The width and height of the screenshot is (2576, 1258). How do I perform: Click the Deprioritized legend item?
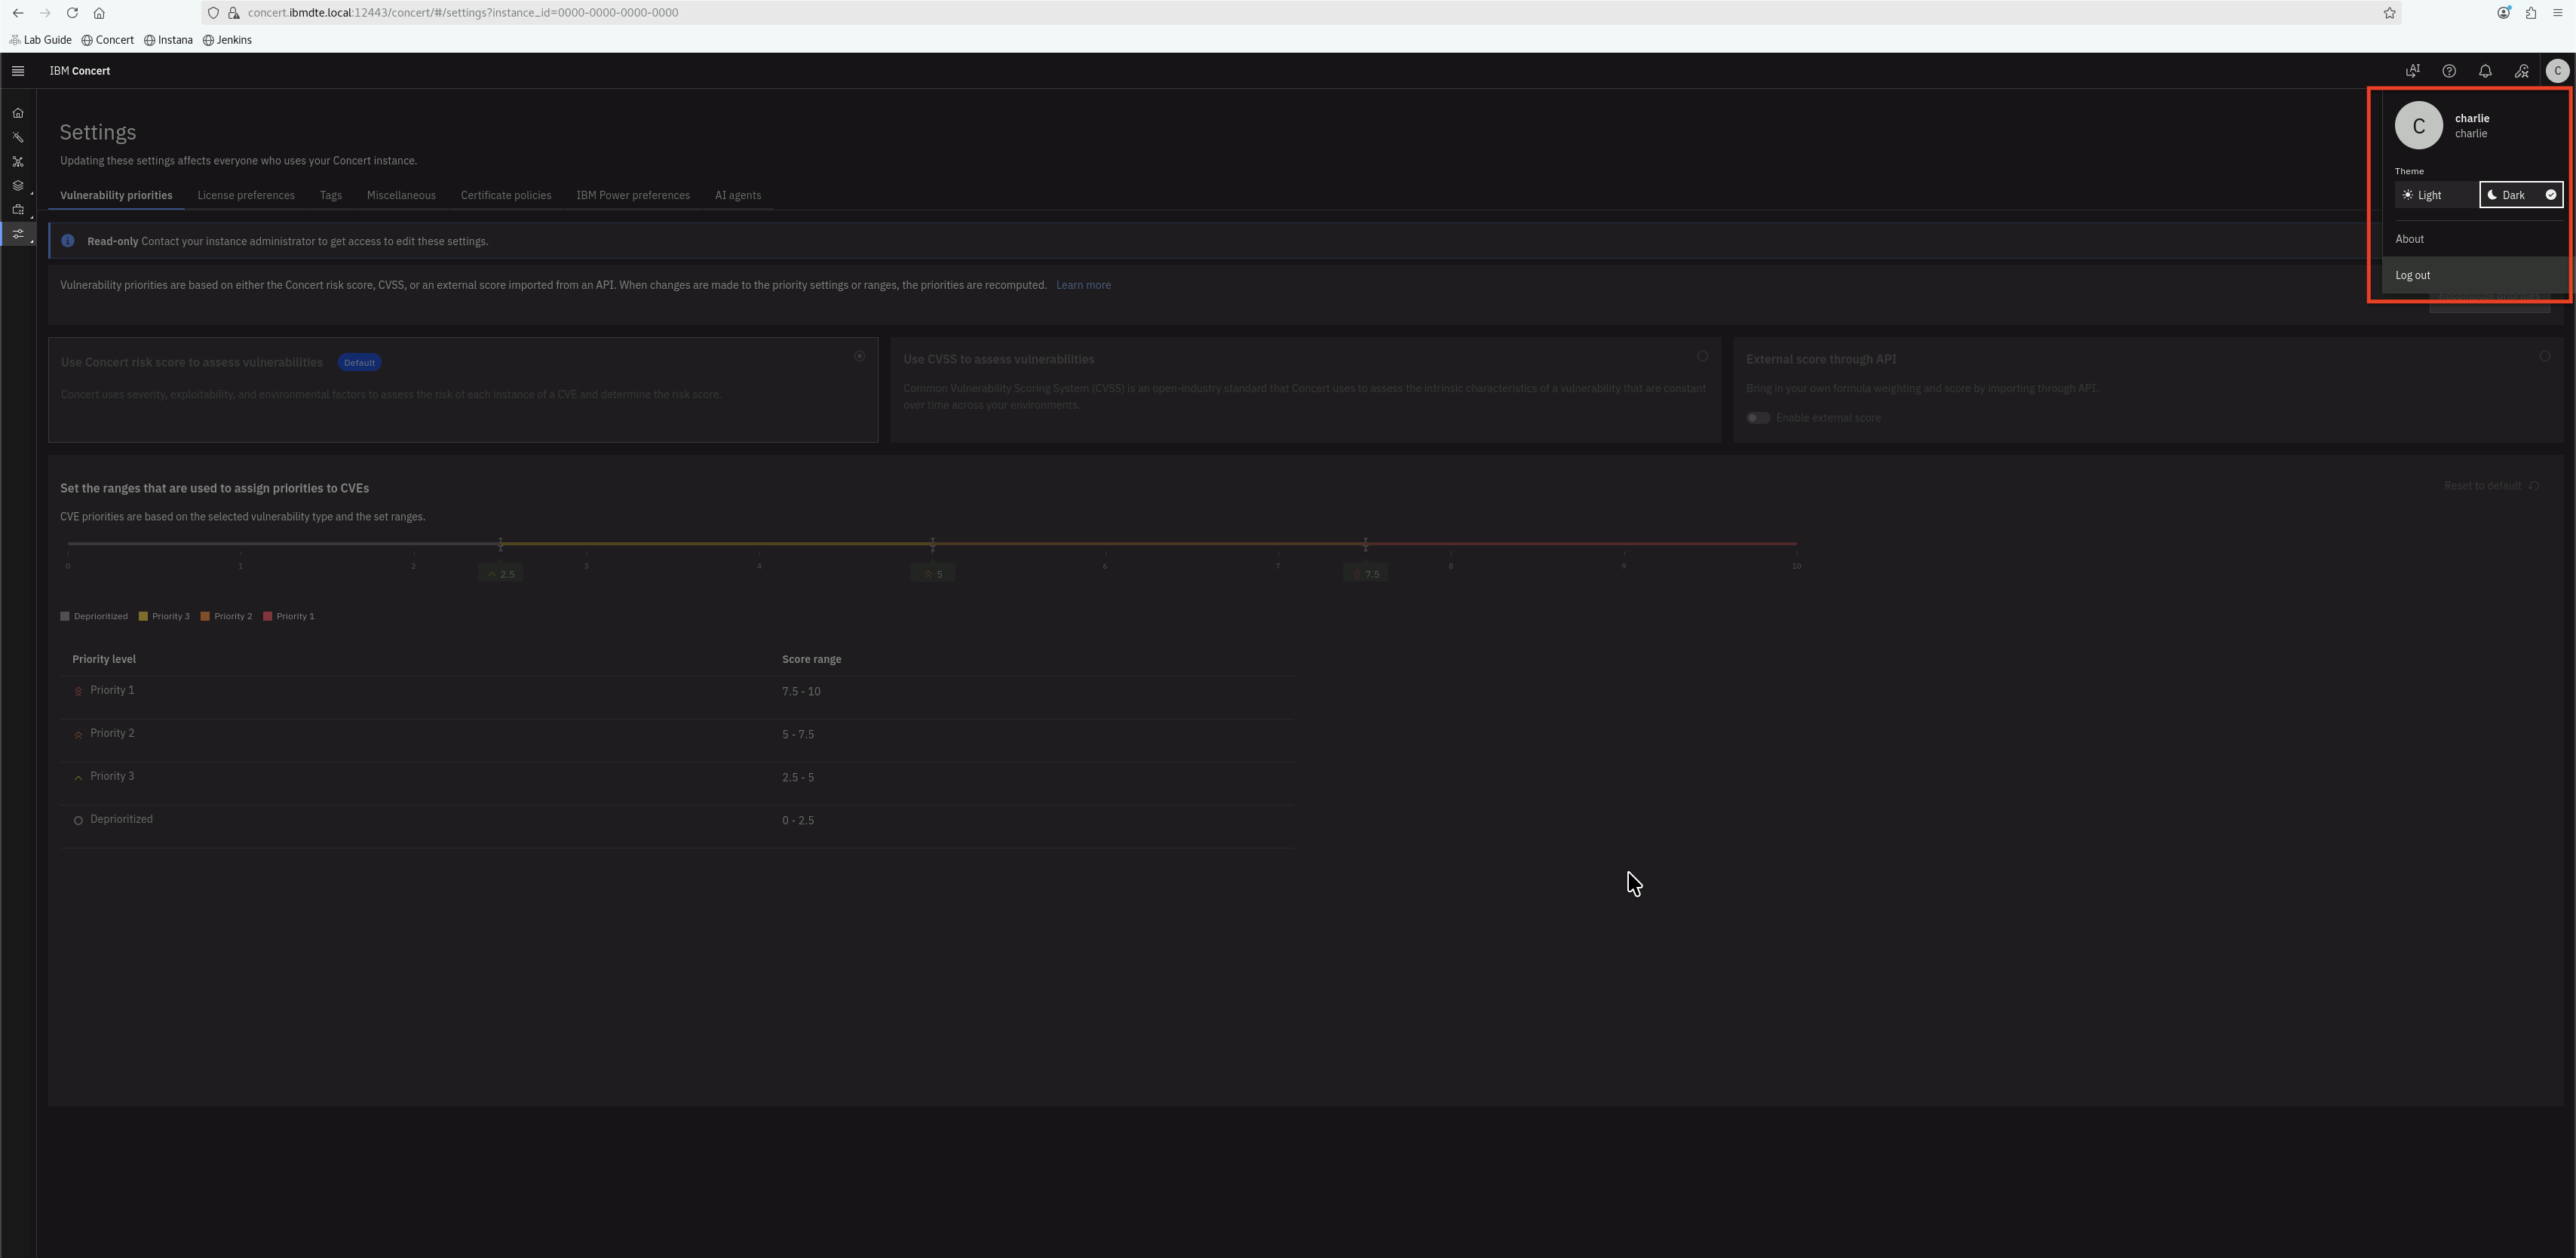tap(94, 616)
